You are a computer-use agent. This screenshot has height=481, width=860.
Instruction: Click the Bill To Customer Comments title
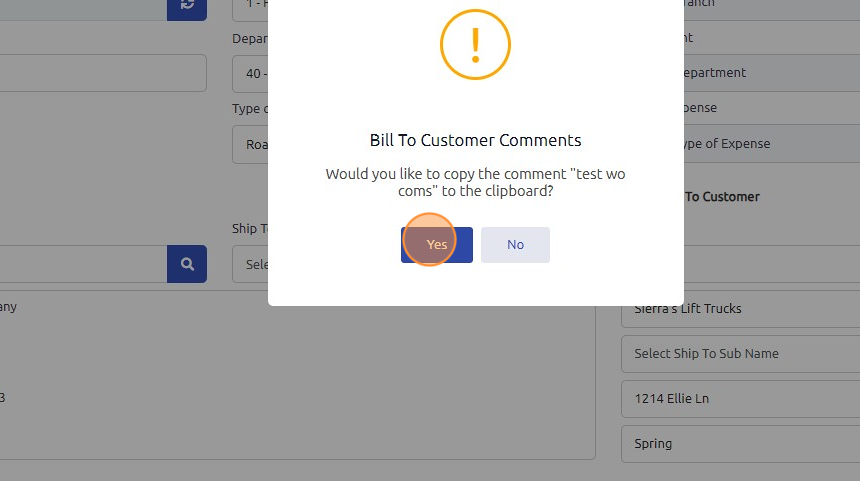(475, 140)
